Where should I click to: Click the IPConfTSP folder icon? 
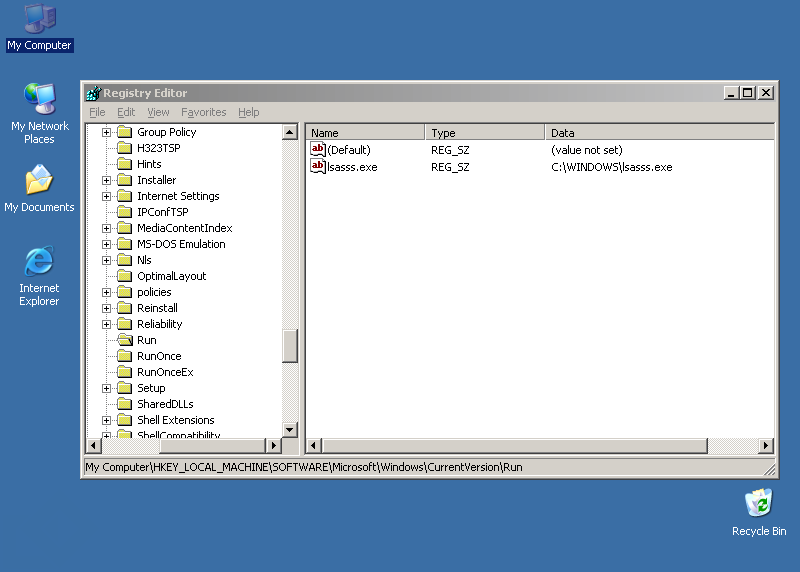[124, 212]
